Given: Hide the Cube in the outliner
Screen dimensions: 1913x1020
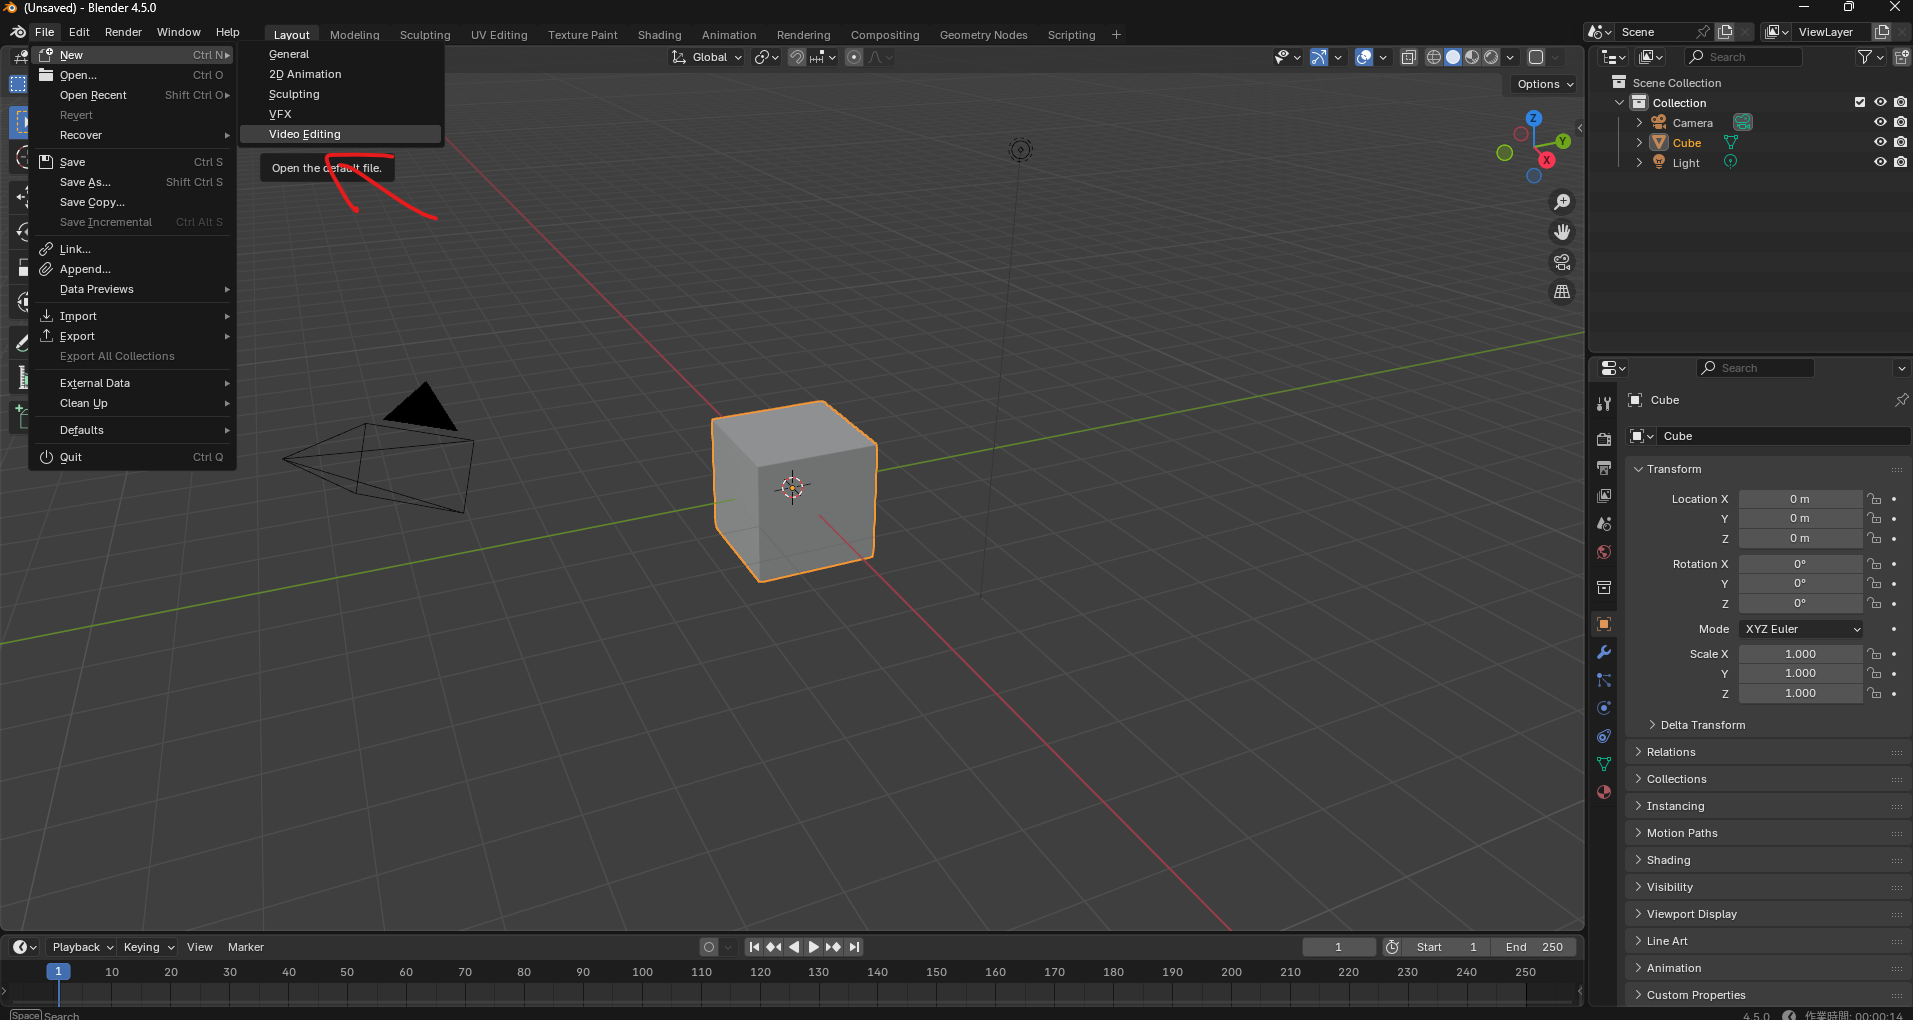Looking at the screenshot, I should point(1880,142).
